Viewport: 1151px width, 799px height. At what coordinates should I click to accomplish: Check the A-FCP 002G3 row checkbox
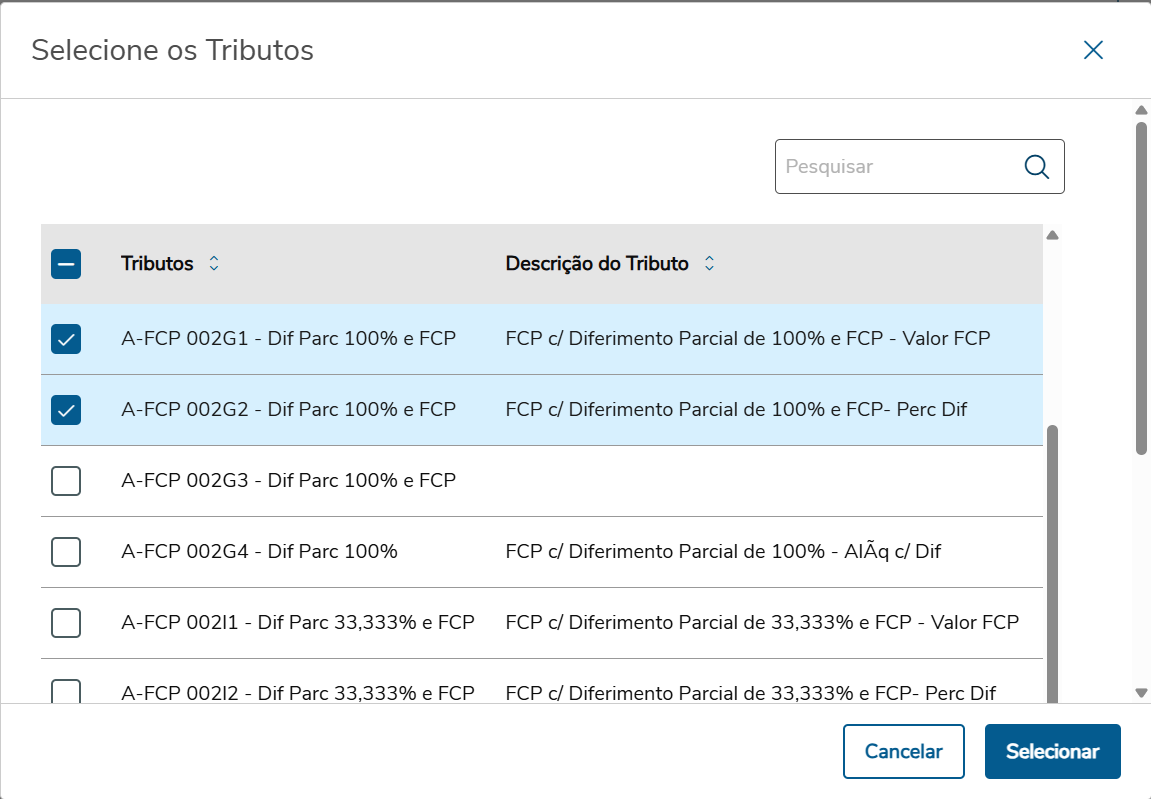[x=66, y=481]
